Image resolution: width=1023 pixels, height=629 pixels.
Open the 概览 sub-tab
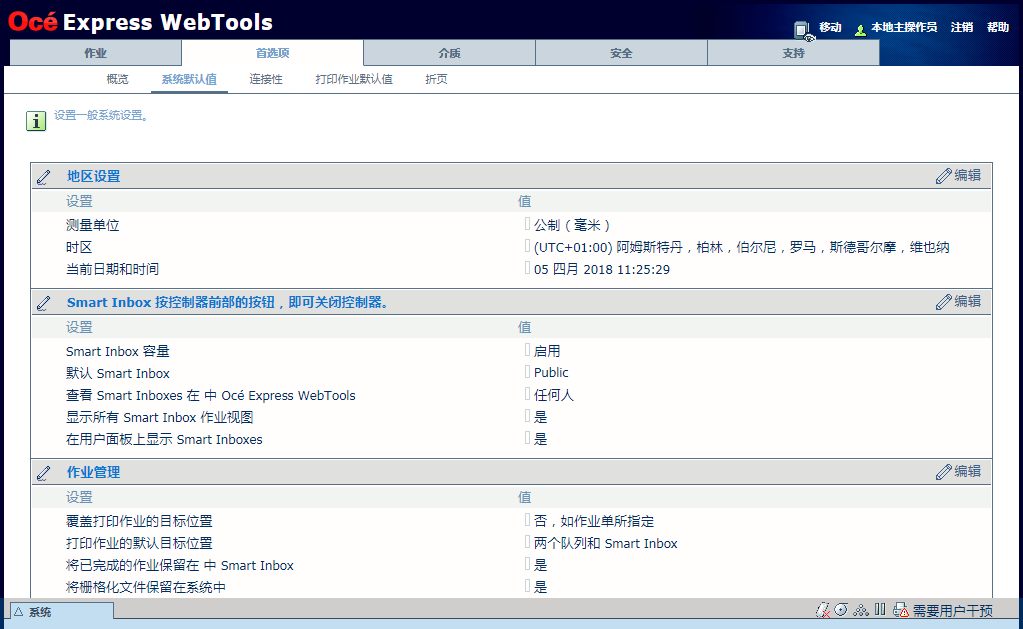(x=117, y=79)
